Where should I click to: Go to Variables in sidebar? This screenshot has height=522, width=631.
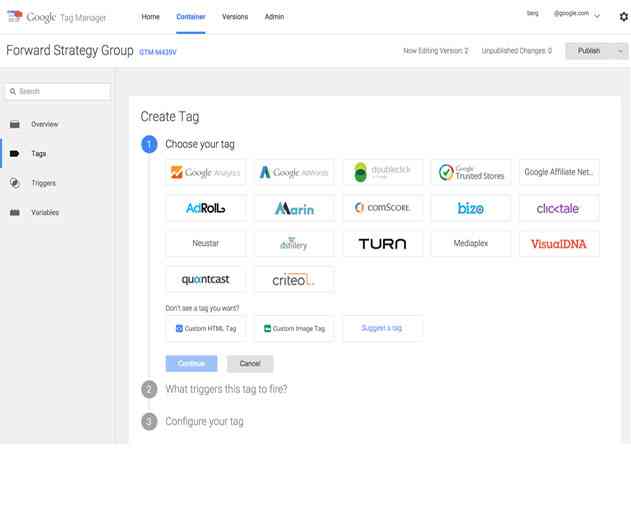coord(45,212)
